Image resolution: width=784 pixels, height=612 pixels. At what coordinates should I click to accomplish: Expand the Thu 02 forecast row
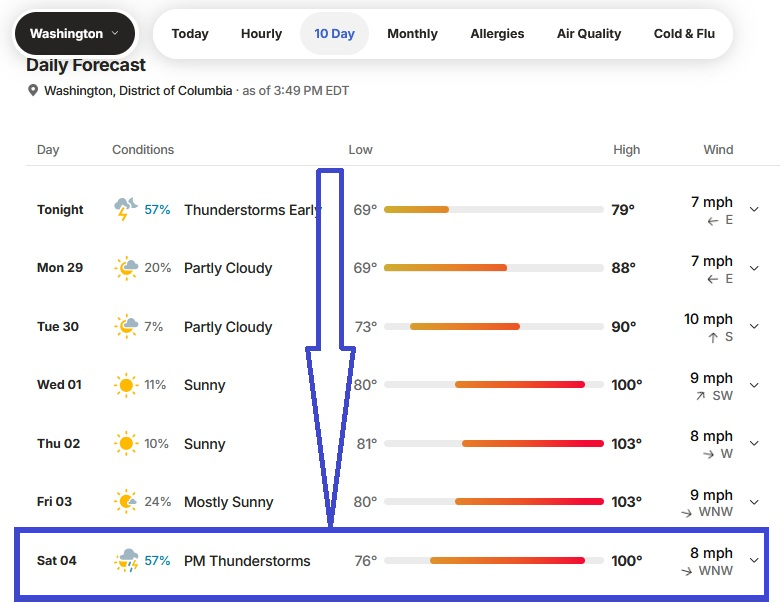tap(754, 443)
